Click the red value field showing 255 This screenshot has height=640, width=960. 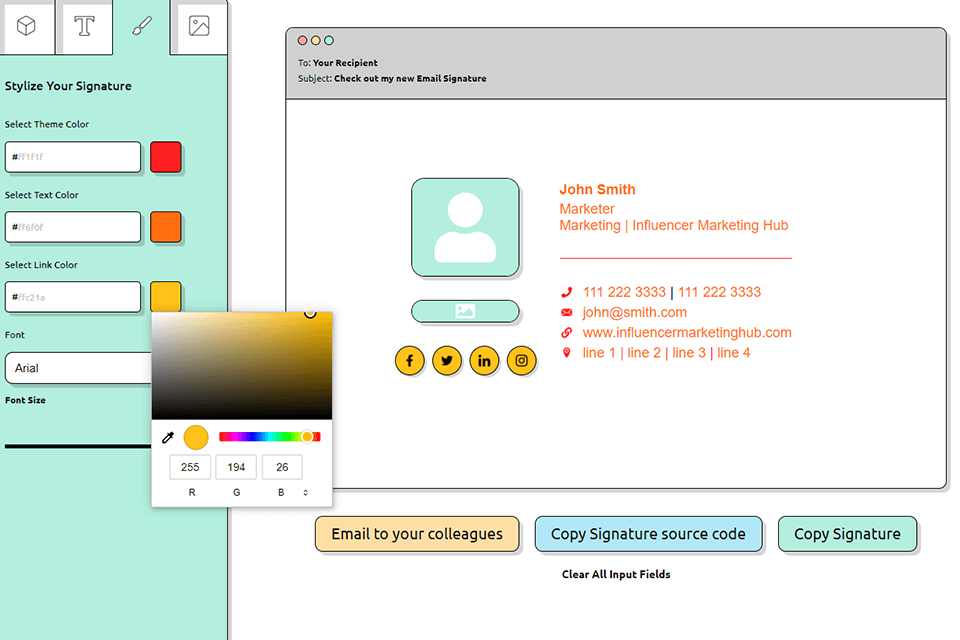coord(190,467)
